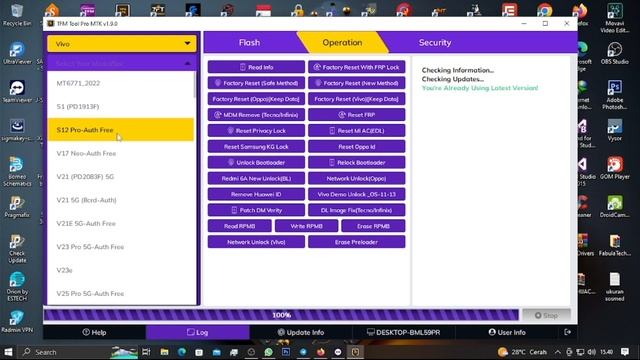Click the model list scrollbar
The image size is (640, 360).
coord(195,85)
